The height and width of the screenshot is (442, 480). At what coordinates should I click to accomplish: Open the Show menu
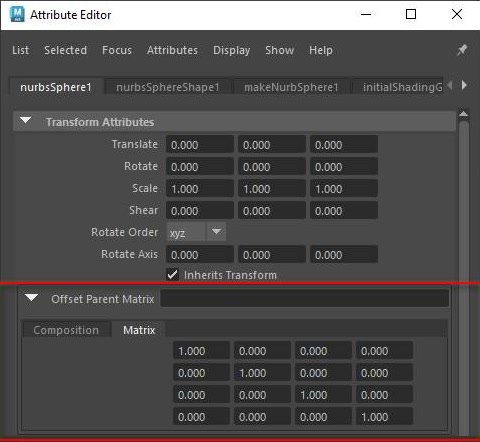click(x=279, y=50)
